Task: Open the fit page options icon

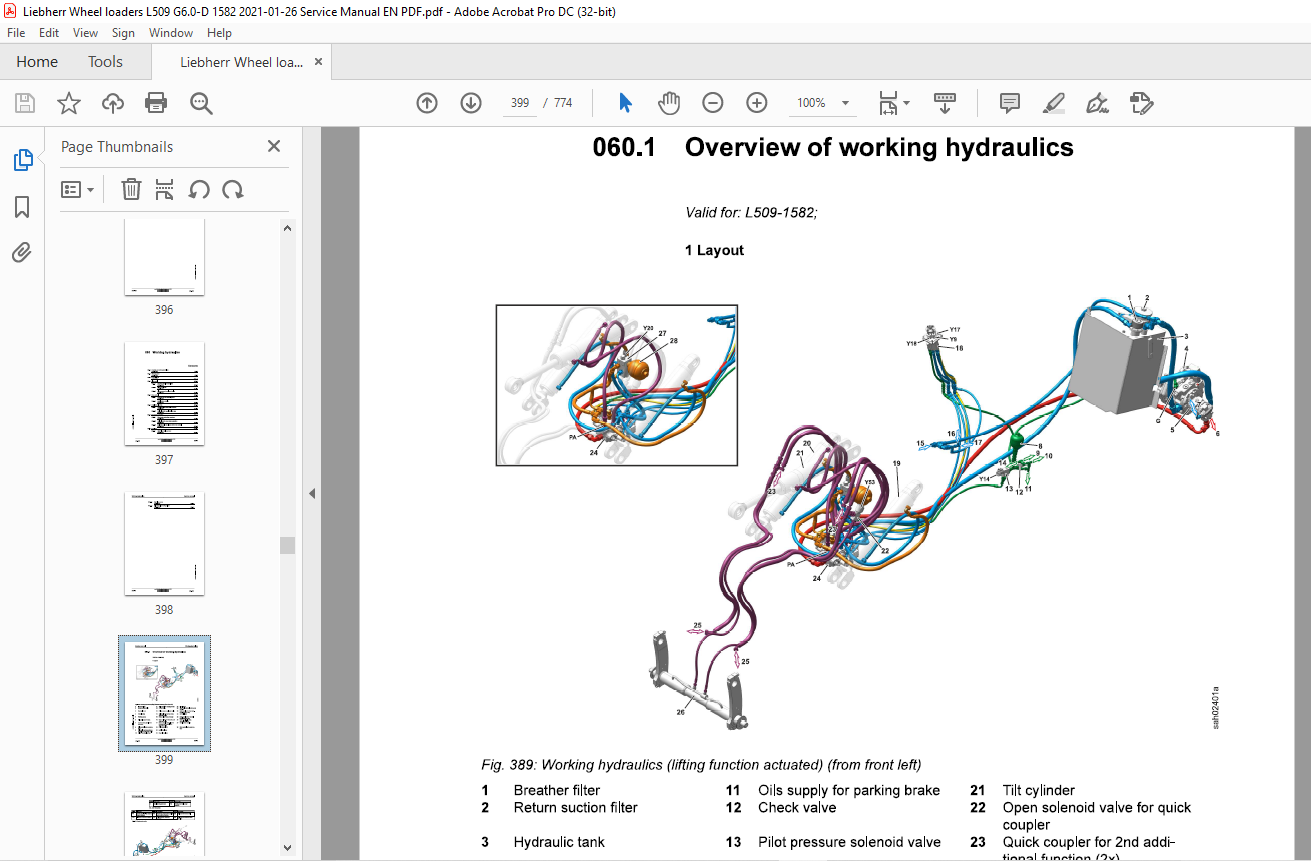Action: coord(888,103)
